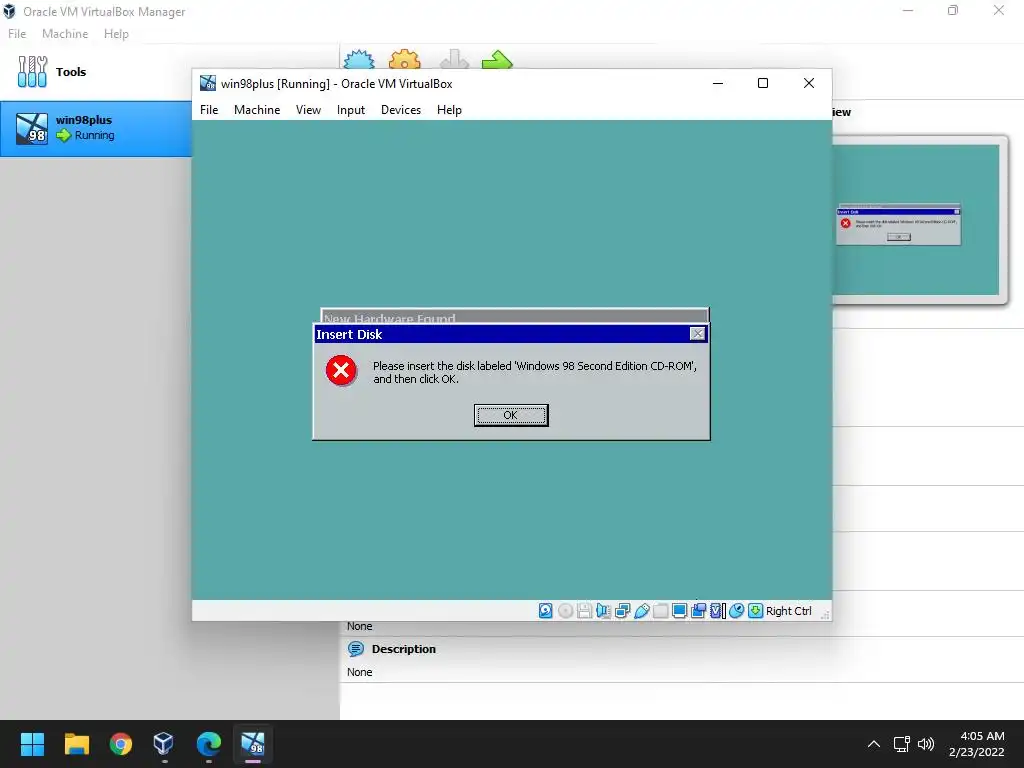
Task: Click the network tray icon
Action: coord(902,744)
